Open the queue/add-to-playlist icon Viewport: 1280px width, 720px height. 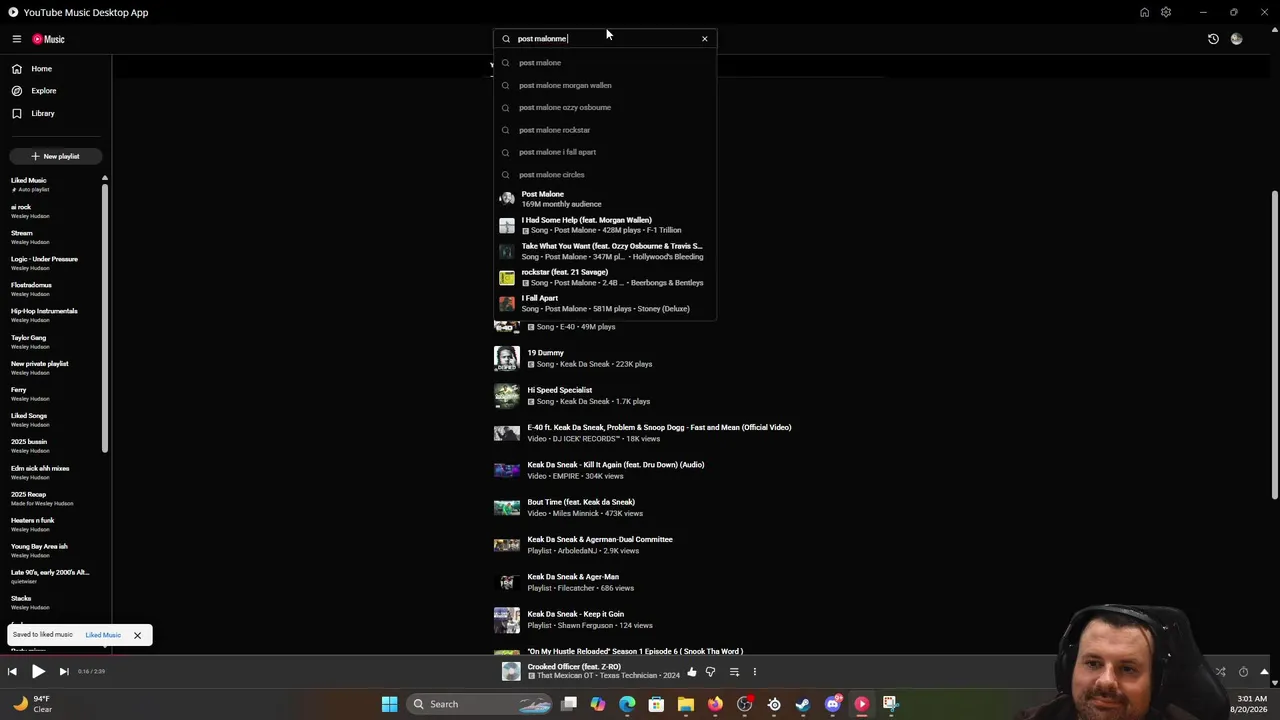click(x=734, y=672)
